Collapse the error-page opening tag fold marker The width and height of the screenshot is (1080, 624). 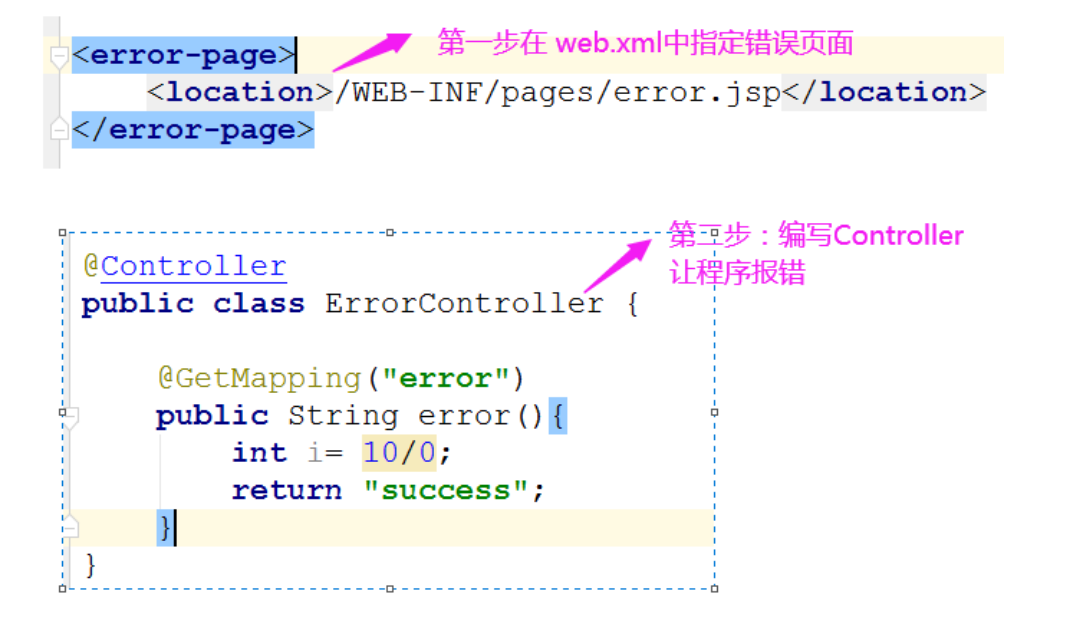59,56
